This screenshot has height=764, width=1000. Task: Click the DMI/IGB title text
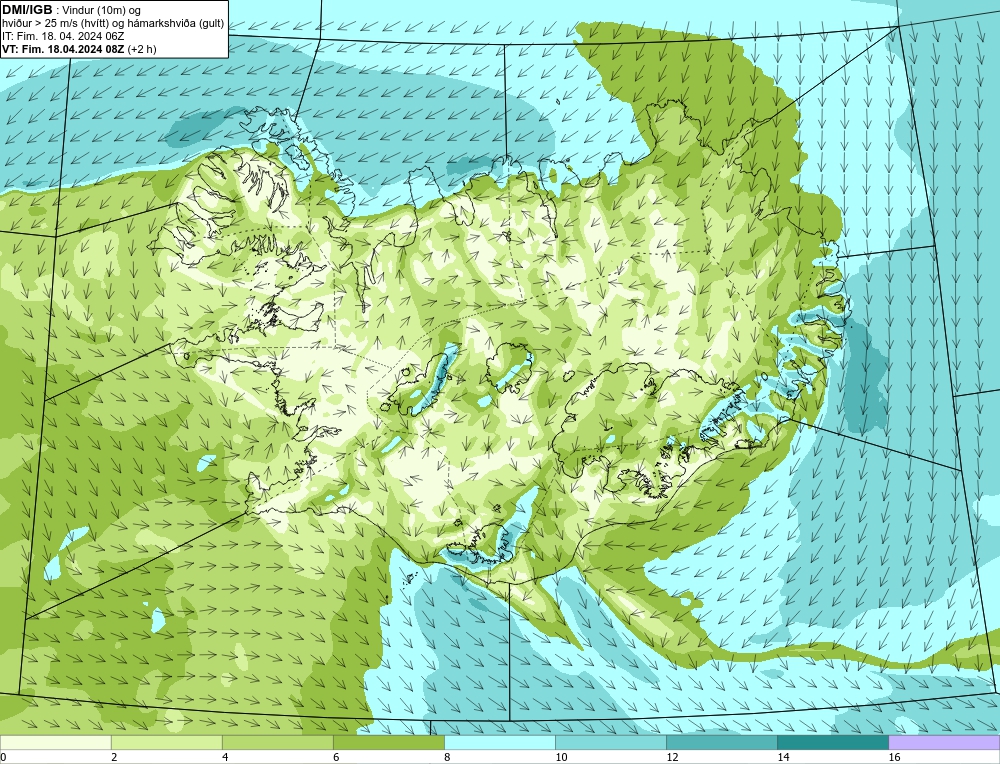[x=27, y=10]
